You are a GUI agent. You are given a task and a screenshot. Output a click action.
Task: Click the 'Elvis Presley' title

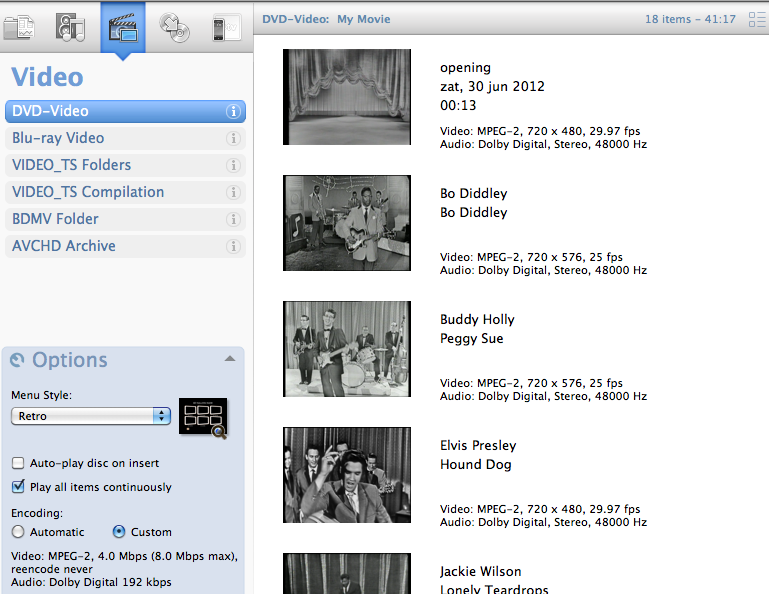pos(478,445)
